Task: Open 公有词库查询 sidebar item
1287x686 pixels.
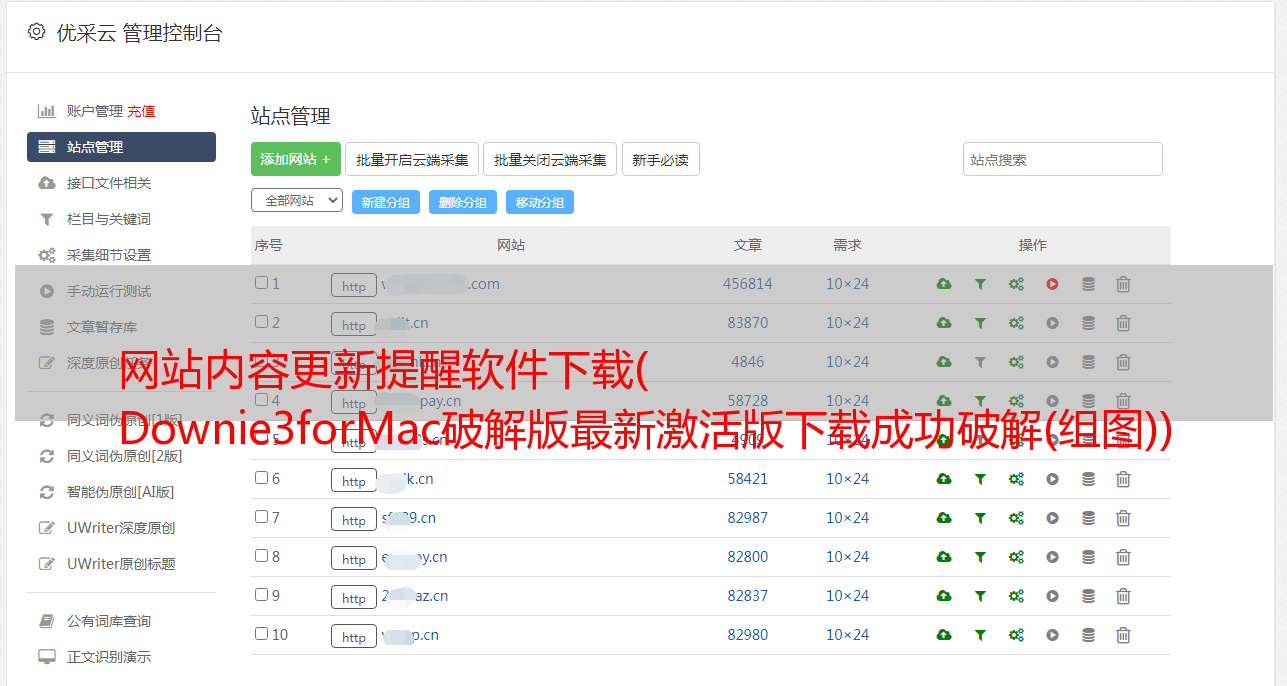Action: pos(109,621)
